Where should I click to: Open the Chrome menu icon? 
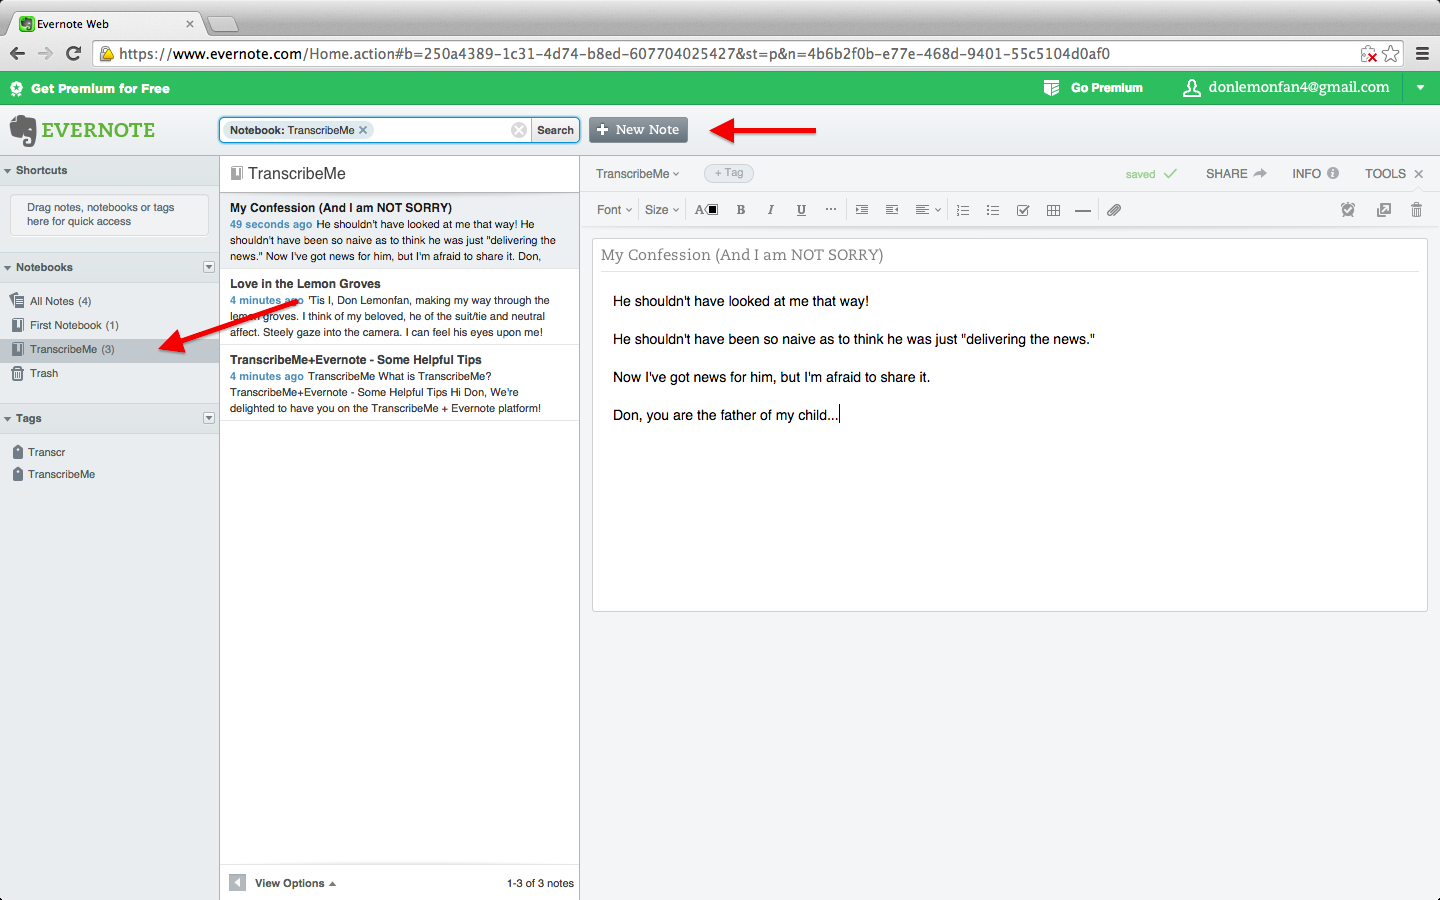(x=1422, y=54)
